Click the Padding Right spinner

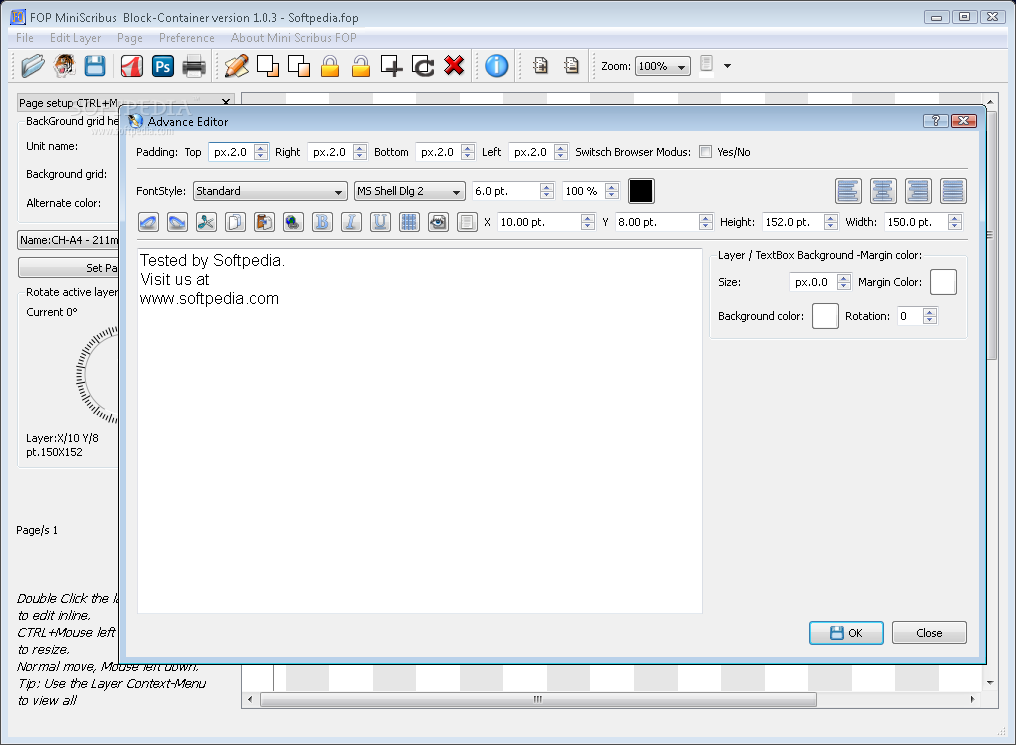click(337, 152)
